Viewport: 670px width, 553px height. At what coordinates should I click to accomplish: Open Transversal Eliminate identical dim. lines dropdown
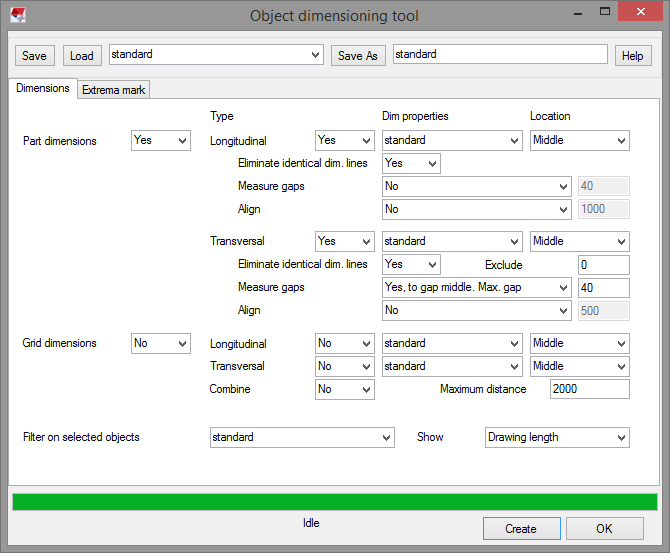[411, 265]
